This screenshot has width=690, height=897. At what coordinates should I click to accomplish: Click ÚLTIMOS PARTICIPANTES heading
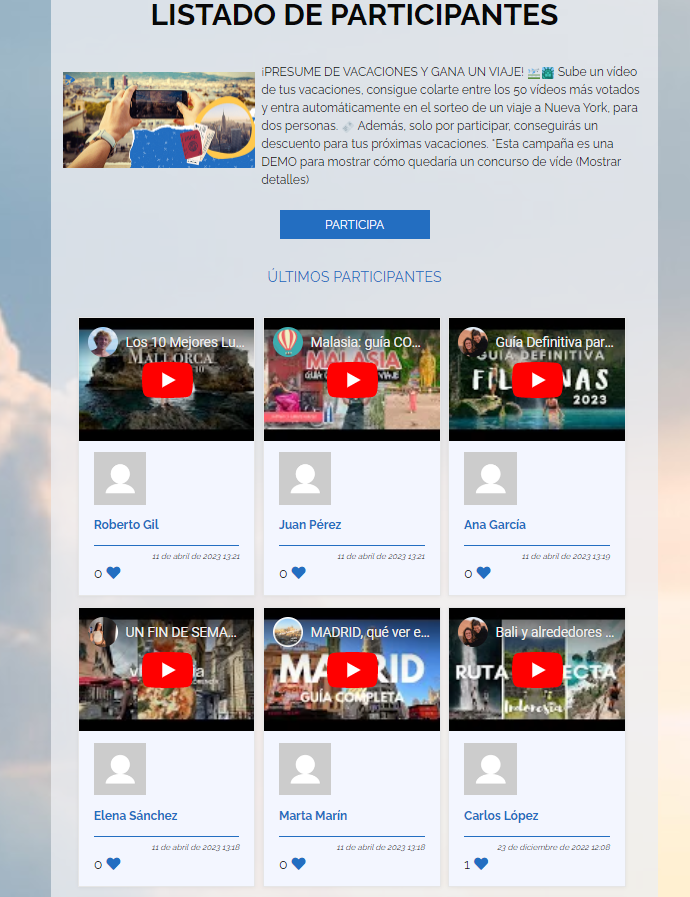click(355, 277)
